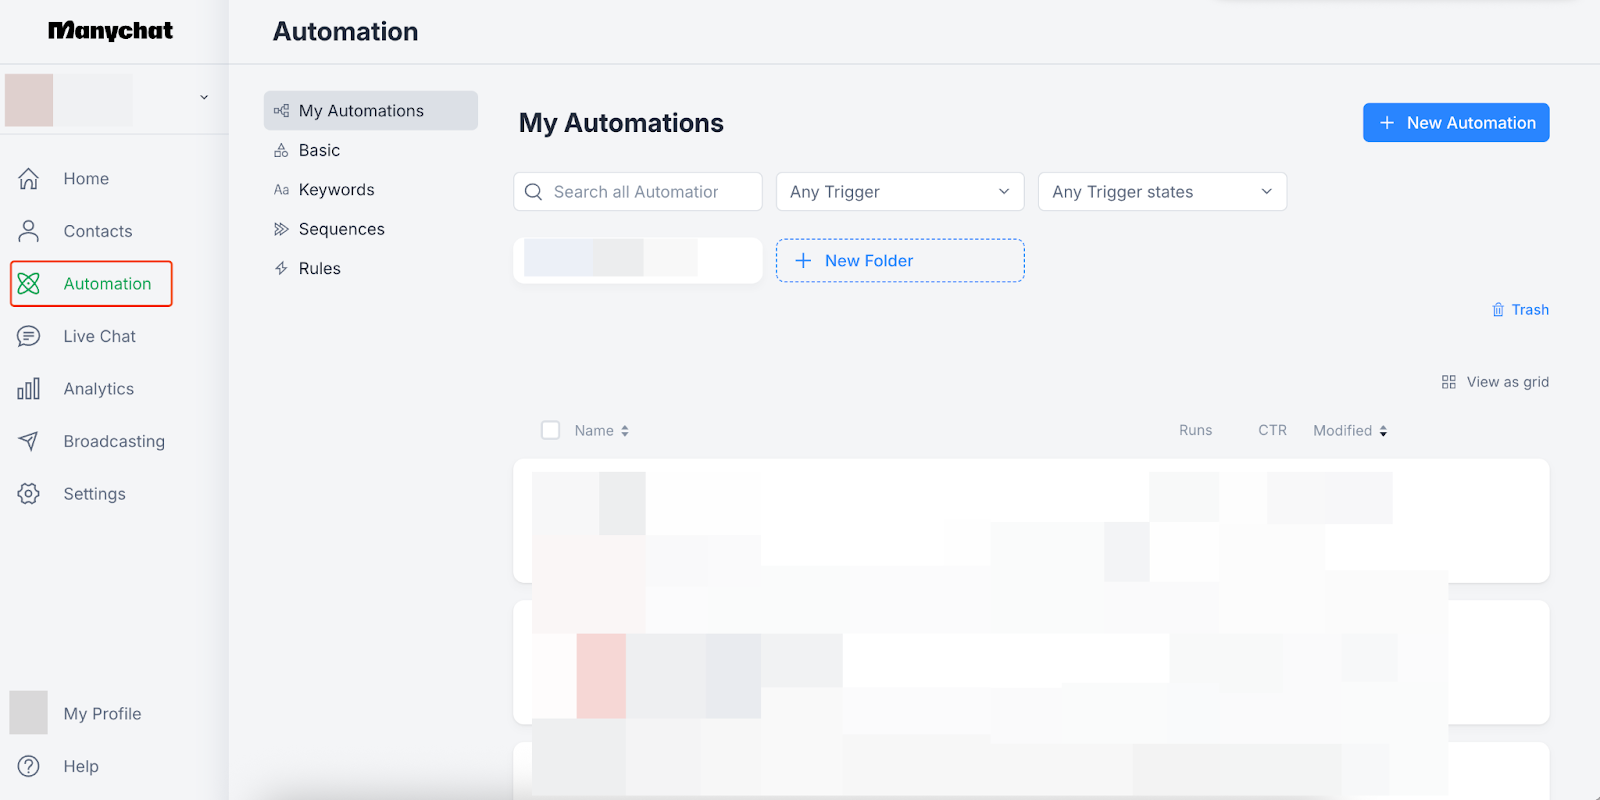Select Keywords in the automation submenu
Viewport: 1600px width, 800px height.
(336, 190)
